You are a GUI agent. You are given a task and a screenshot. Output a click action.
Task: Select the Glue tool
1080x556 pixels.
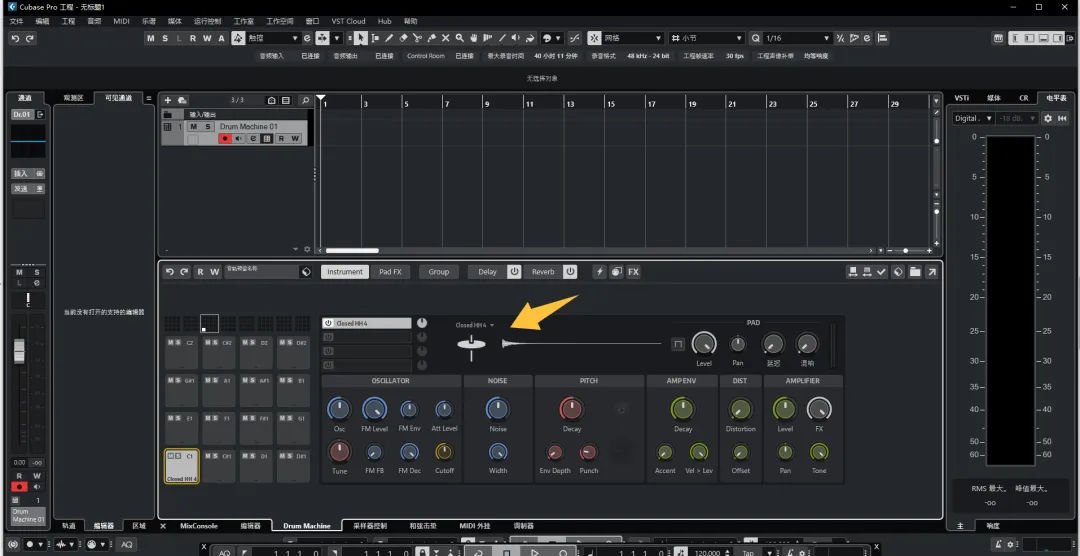coord(431,39)
